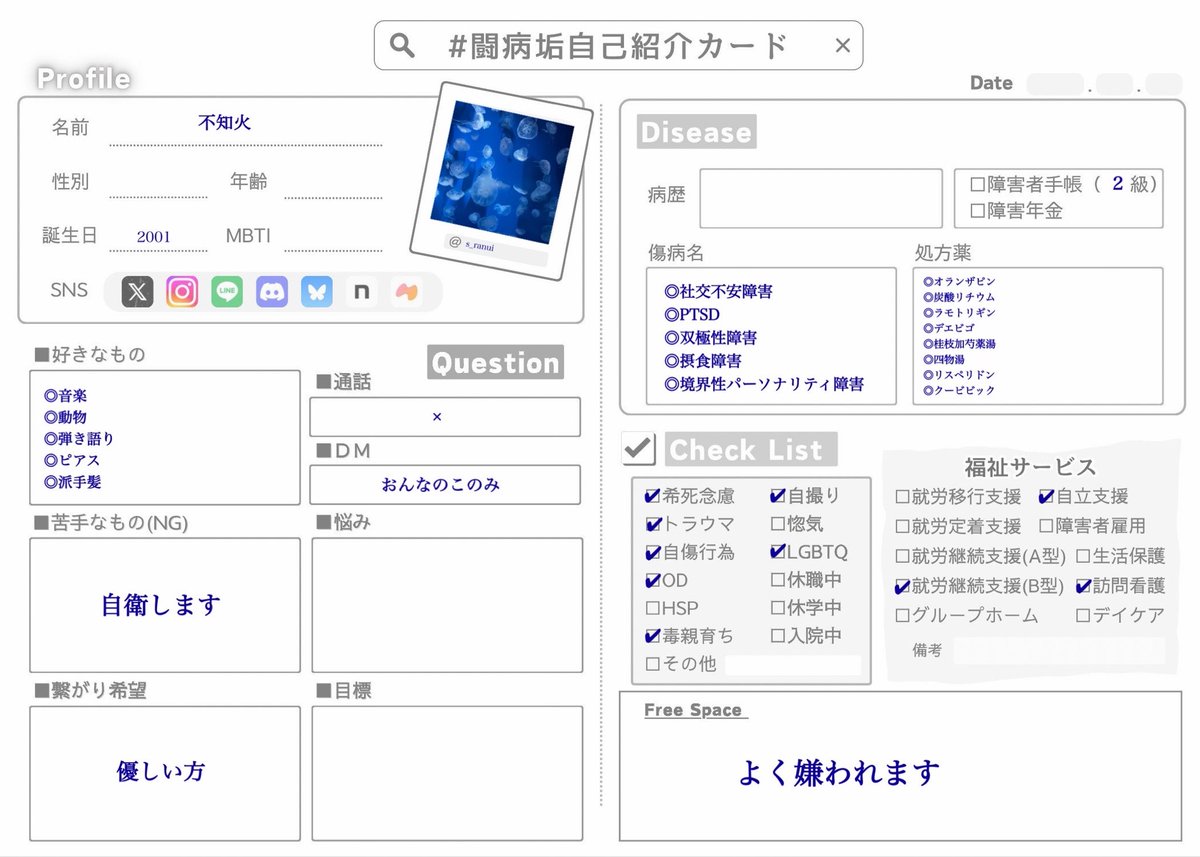The image size is (1200, 857).
Task: Click the 誕生日 field showing 2001
Action: pos(157,236)
